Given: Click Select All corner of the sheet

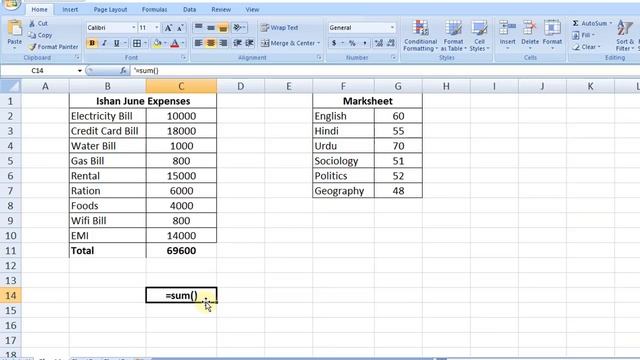Looking at the screenshot, I should coord(11,86).
